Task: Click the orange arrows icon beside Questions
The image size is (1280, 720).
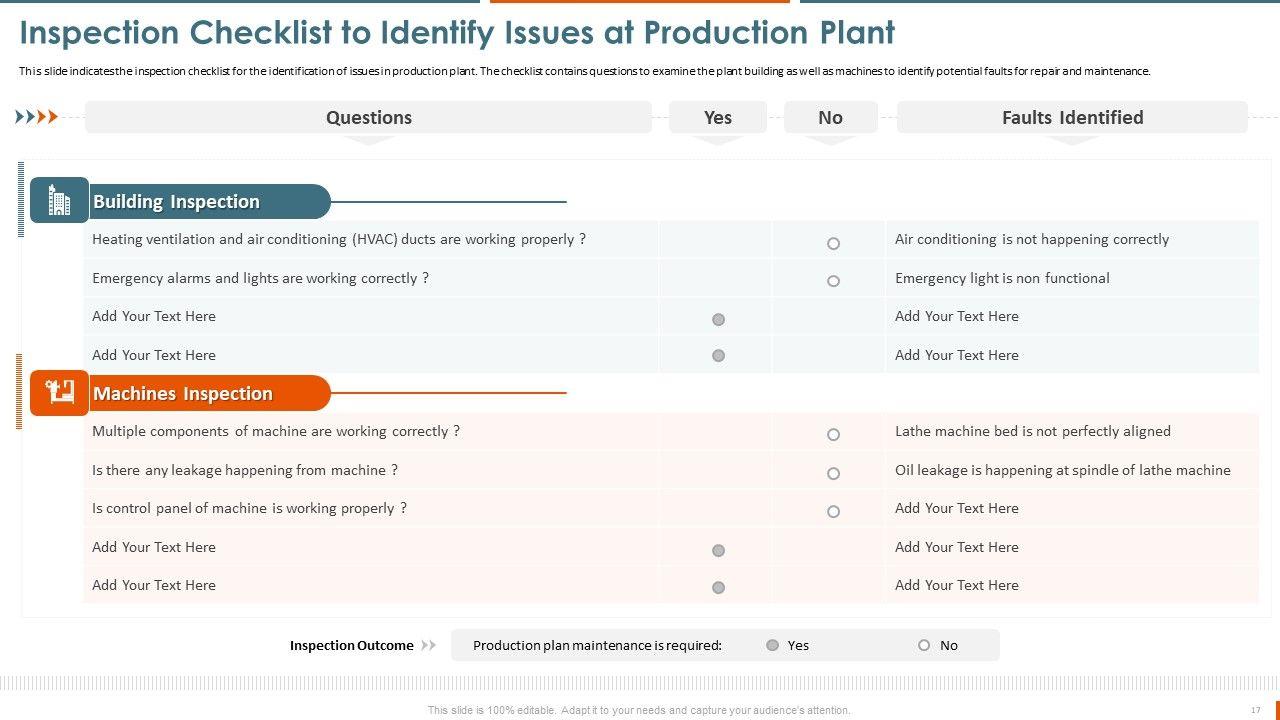Action: point(37,117)
